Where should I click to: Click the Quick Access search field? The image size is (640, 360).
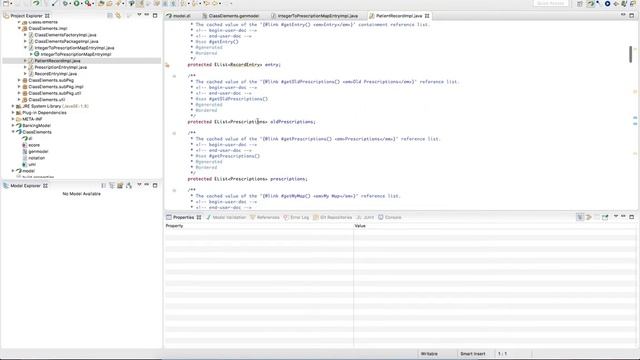tap(551, 3)
